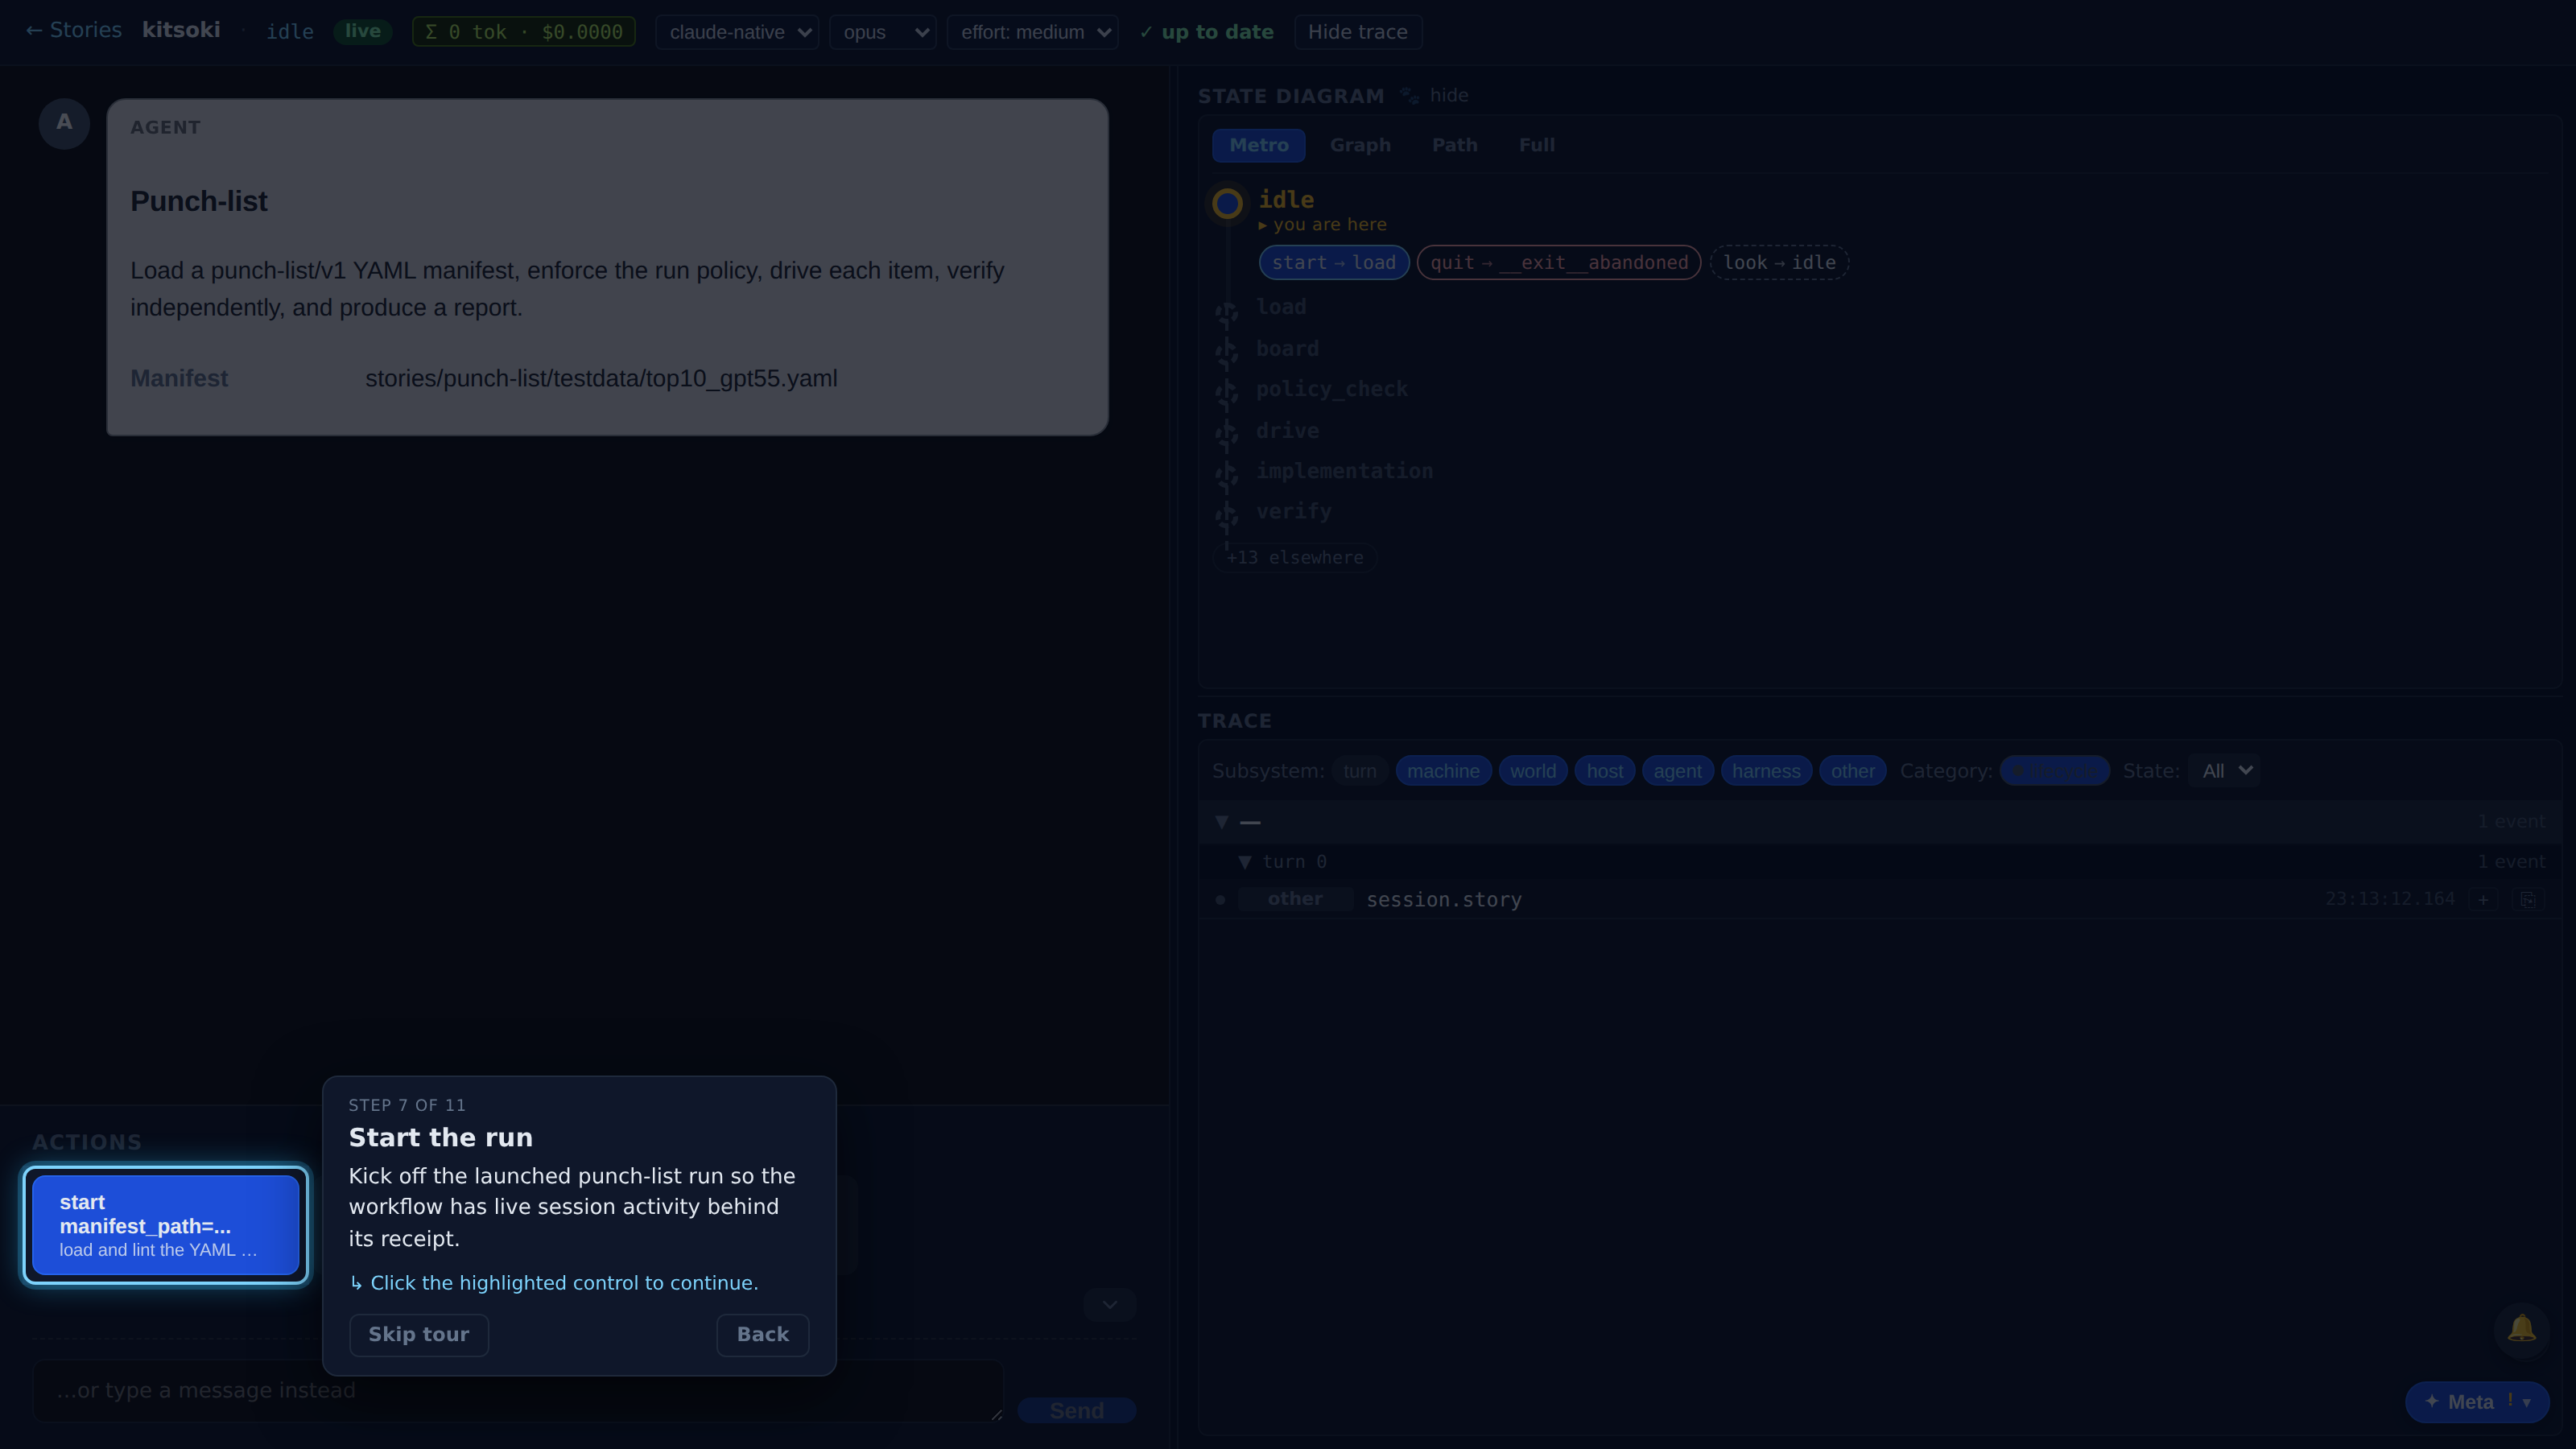Image resolution: width=2576 pixels, height=1449 pixels.
Task: Click the idle state circle in Metro diagram
Action: [x=1227, y=204]
